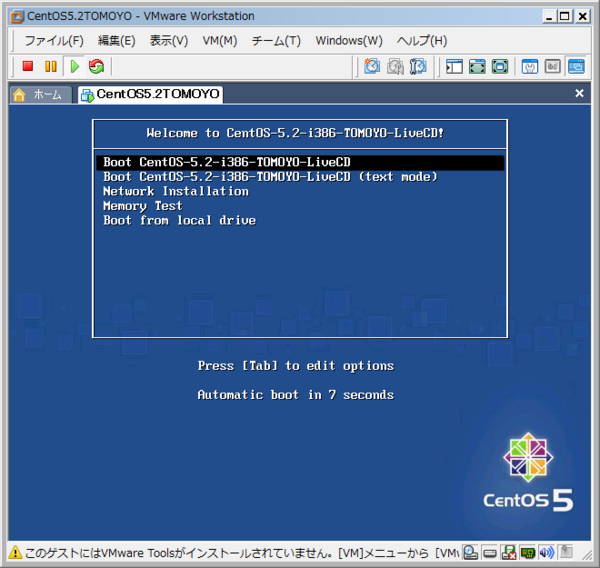Open the 編集(E) menu

[117, 41]
